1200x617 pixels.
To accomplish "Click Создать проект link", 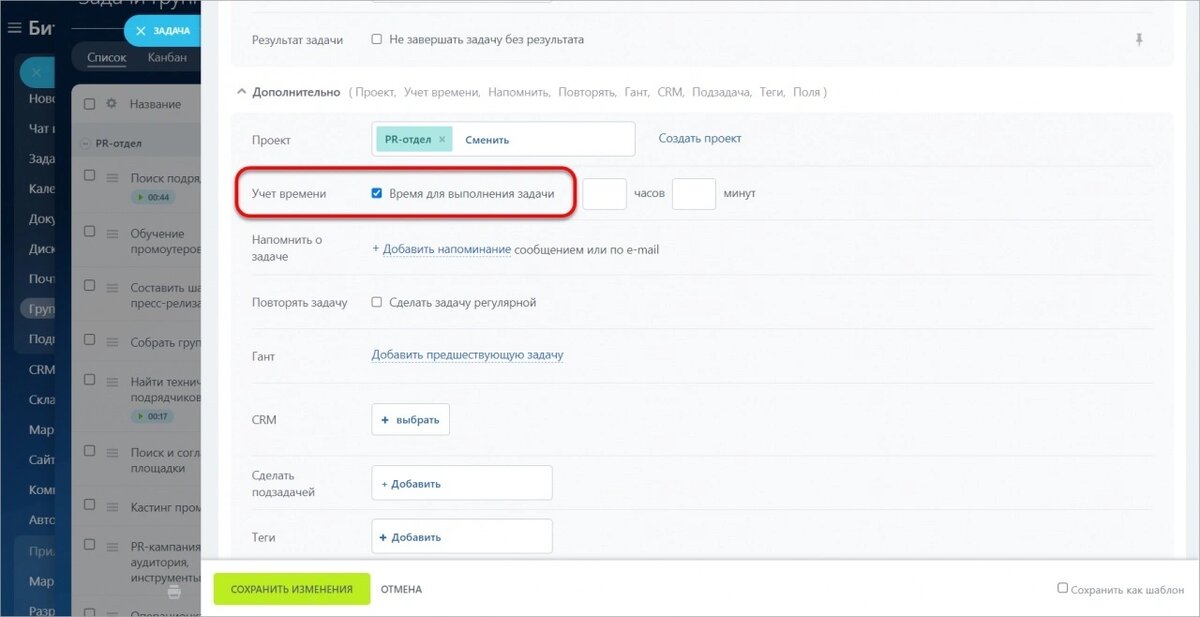I will point(700,138).
